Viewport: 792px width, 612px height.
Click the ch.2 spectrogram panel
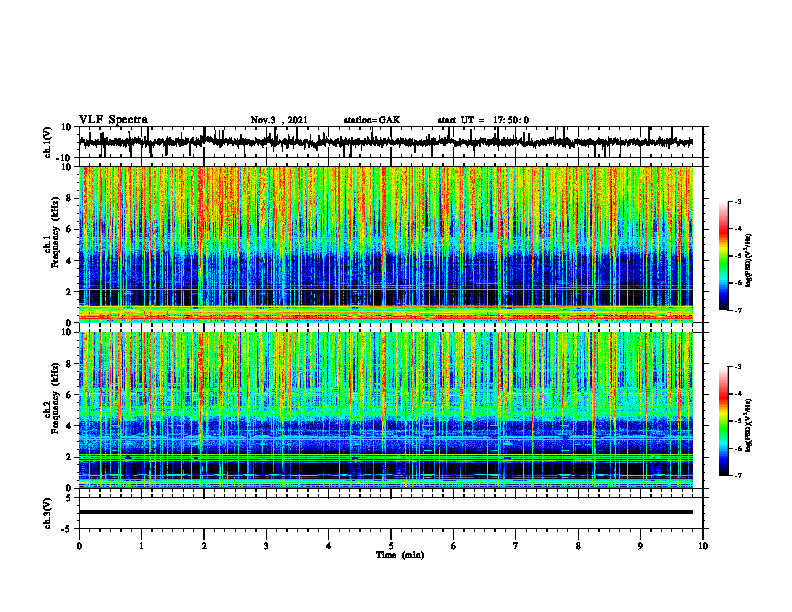pyautogui.click(x=386, y=410)
